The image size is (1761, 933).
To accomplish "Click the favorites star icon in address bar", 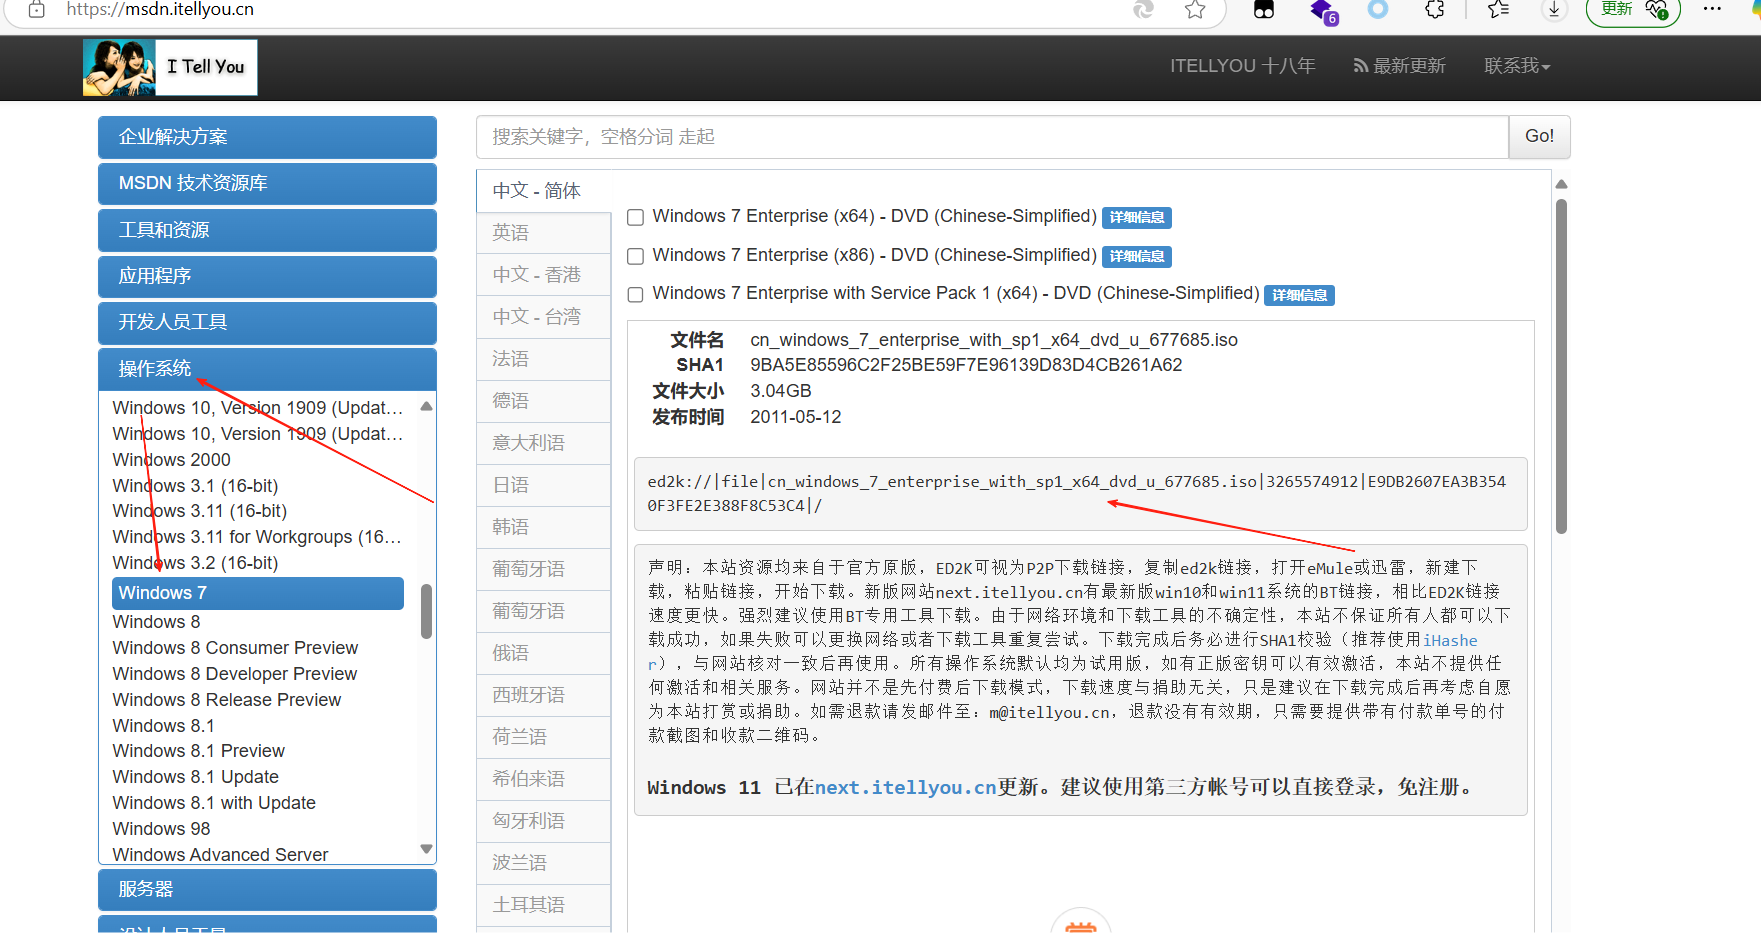I will pos(1195,10).
